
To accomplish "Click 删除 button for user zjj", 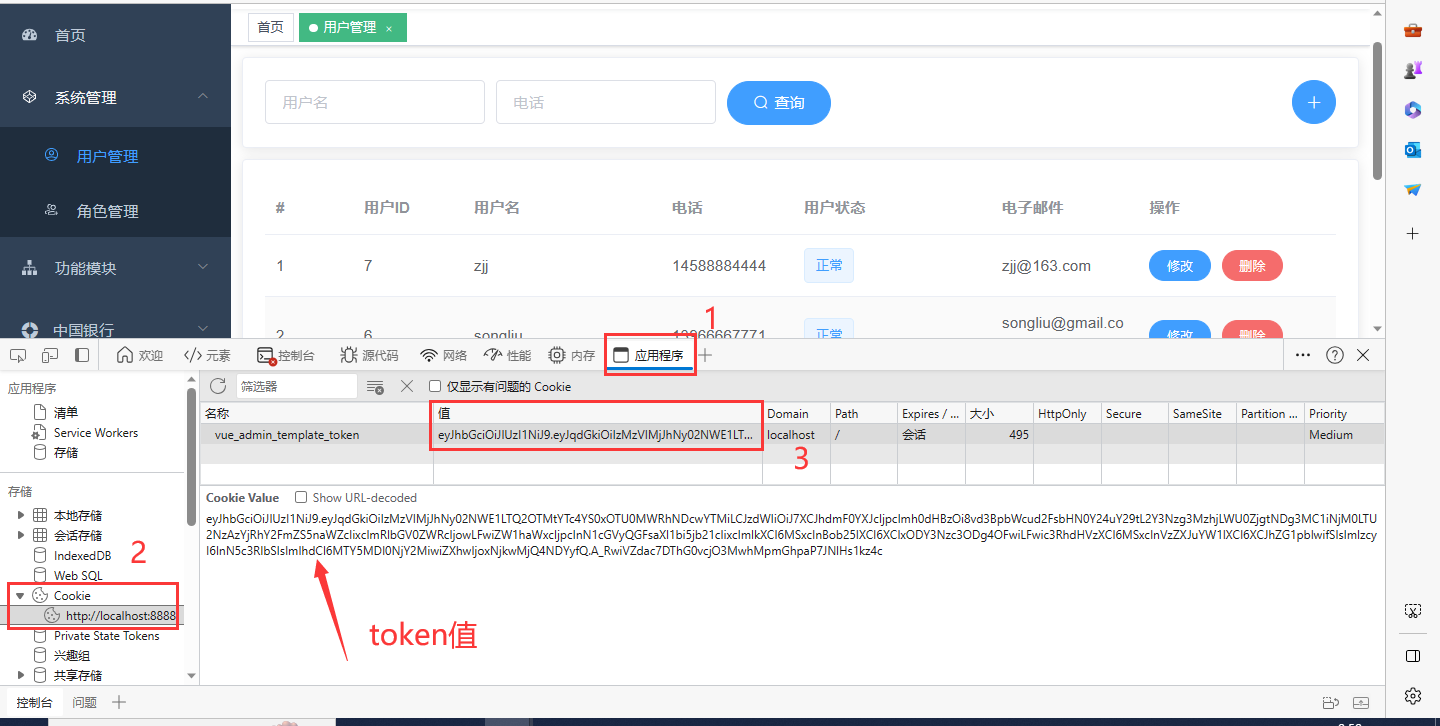I will pyautogui.click(x=1252, y=266).
